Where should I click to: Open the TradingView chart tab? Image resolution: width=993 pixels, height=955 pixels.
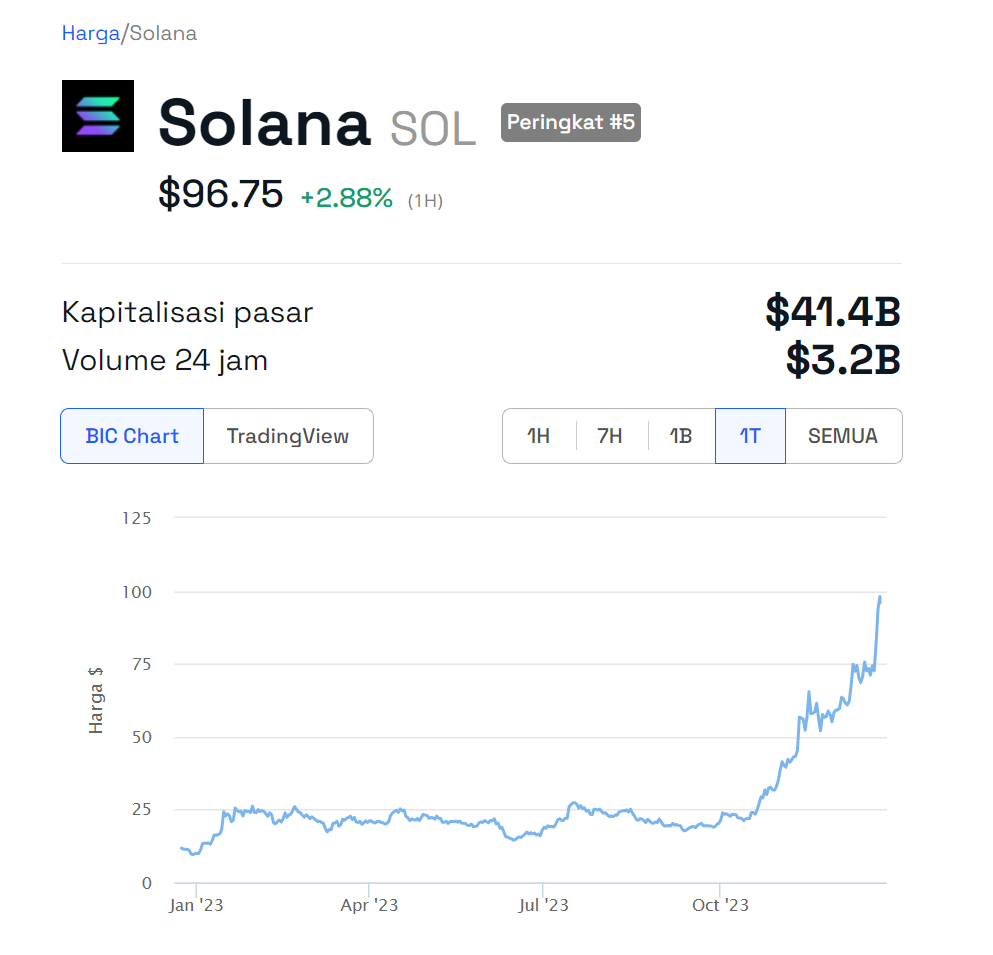pyautogui.click(x=288, y=436)
